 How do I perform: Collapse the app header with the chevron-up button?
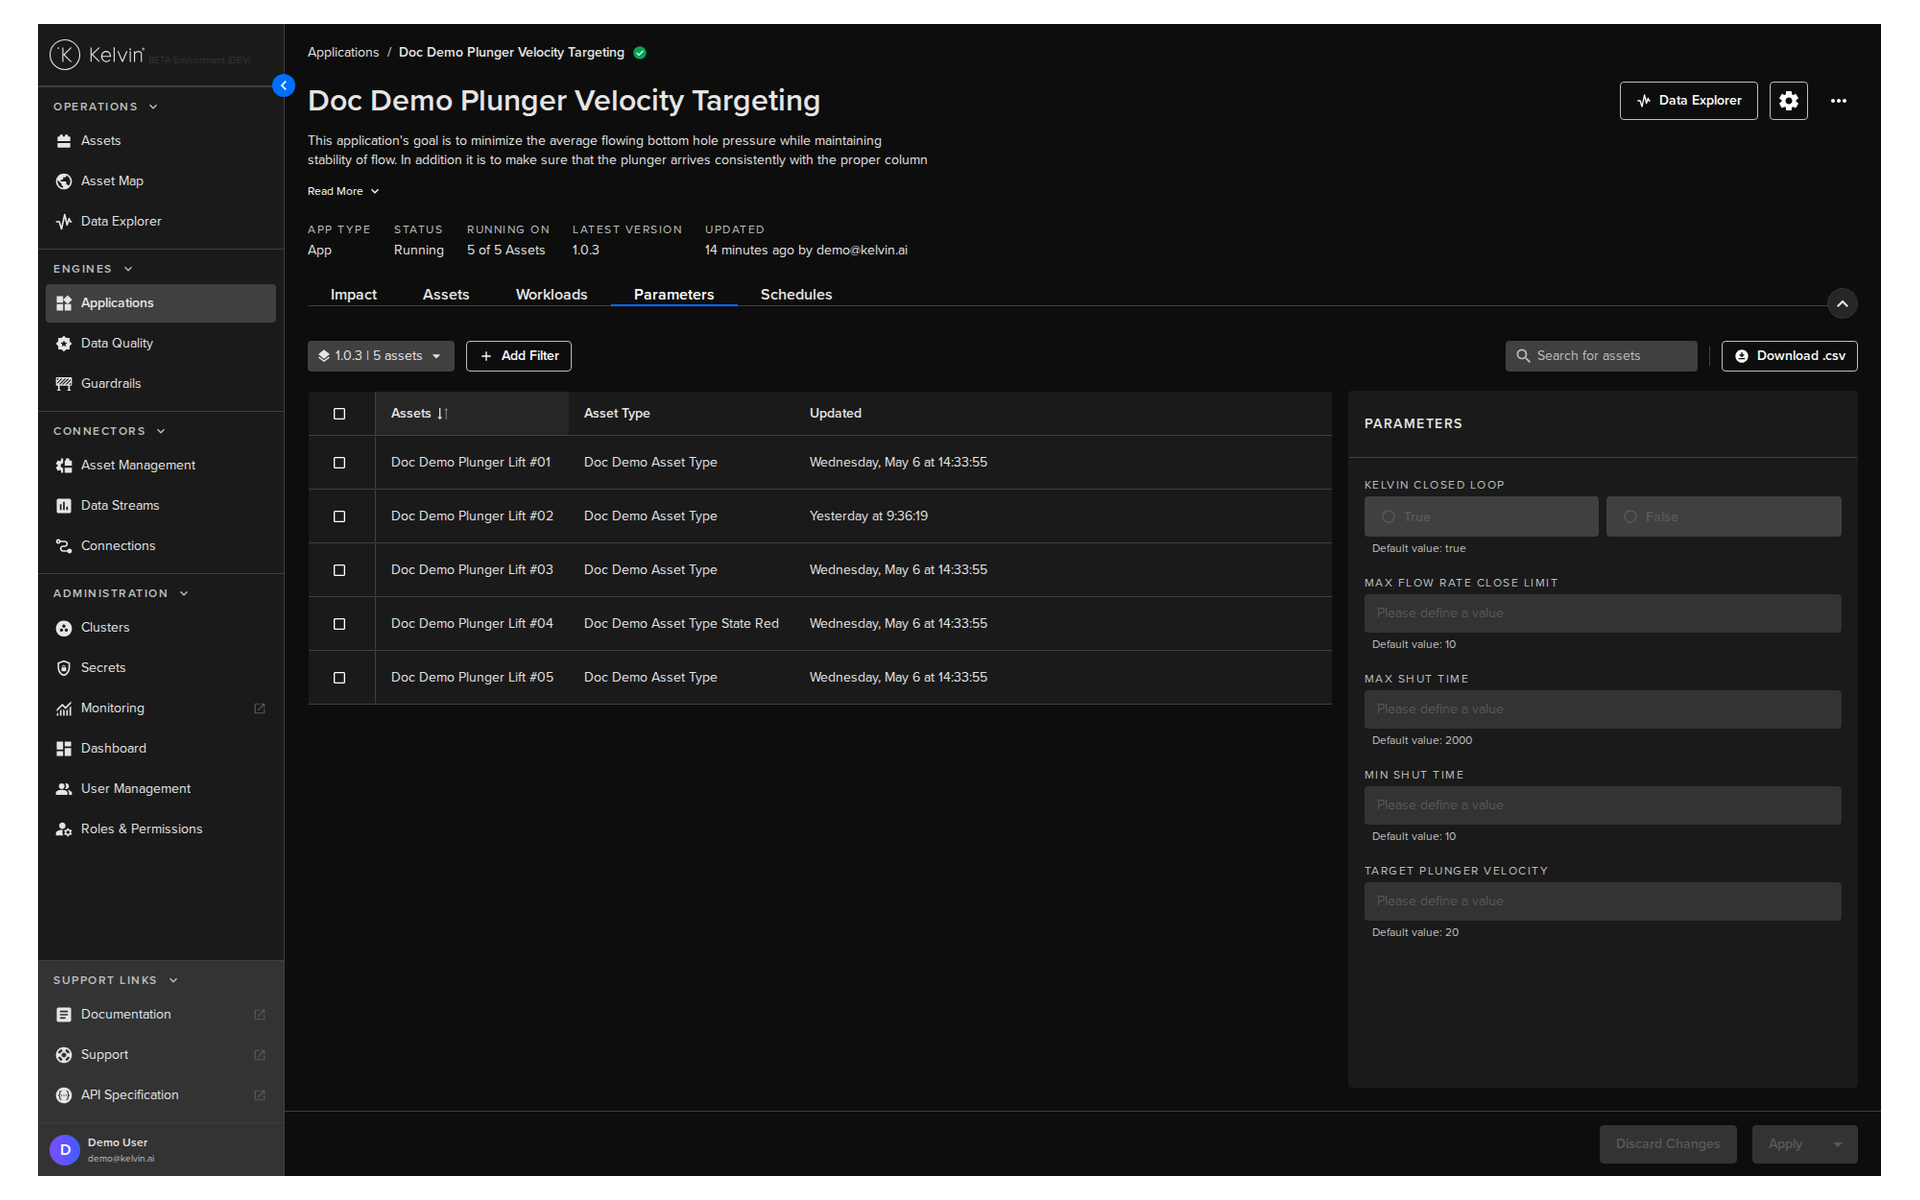pyautogui.click(x=1842, y=304)
